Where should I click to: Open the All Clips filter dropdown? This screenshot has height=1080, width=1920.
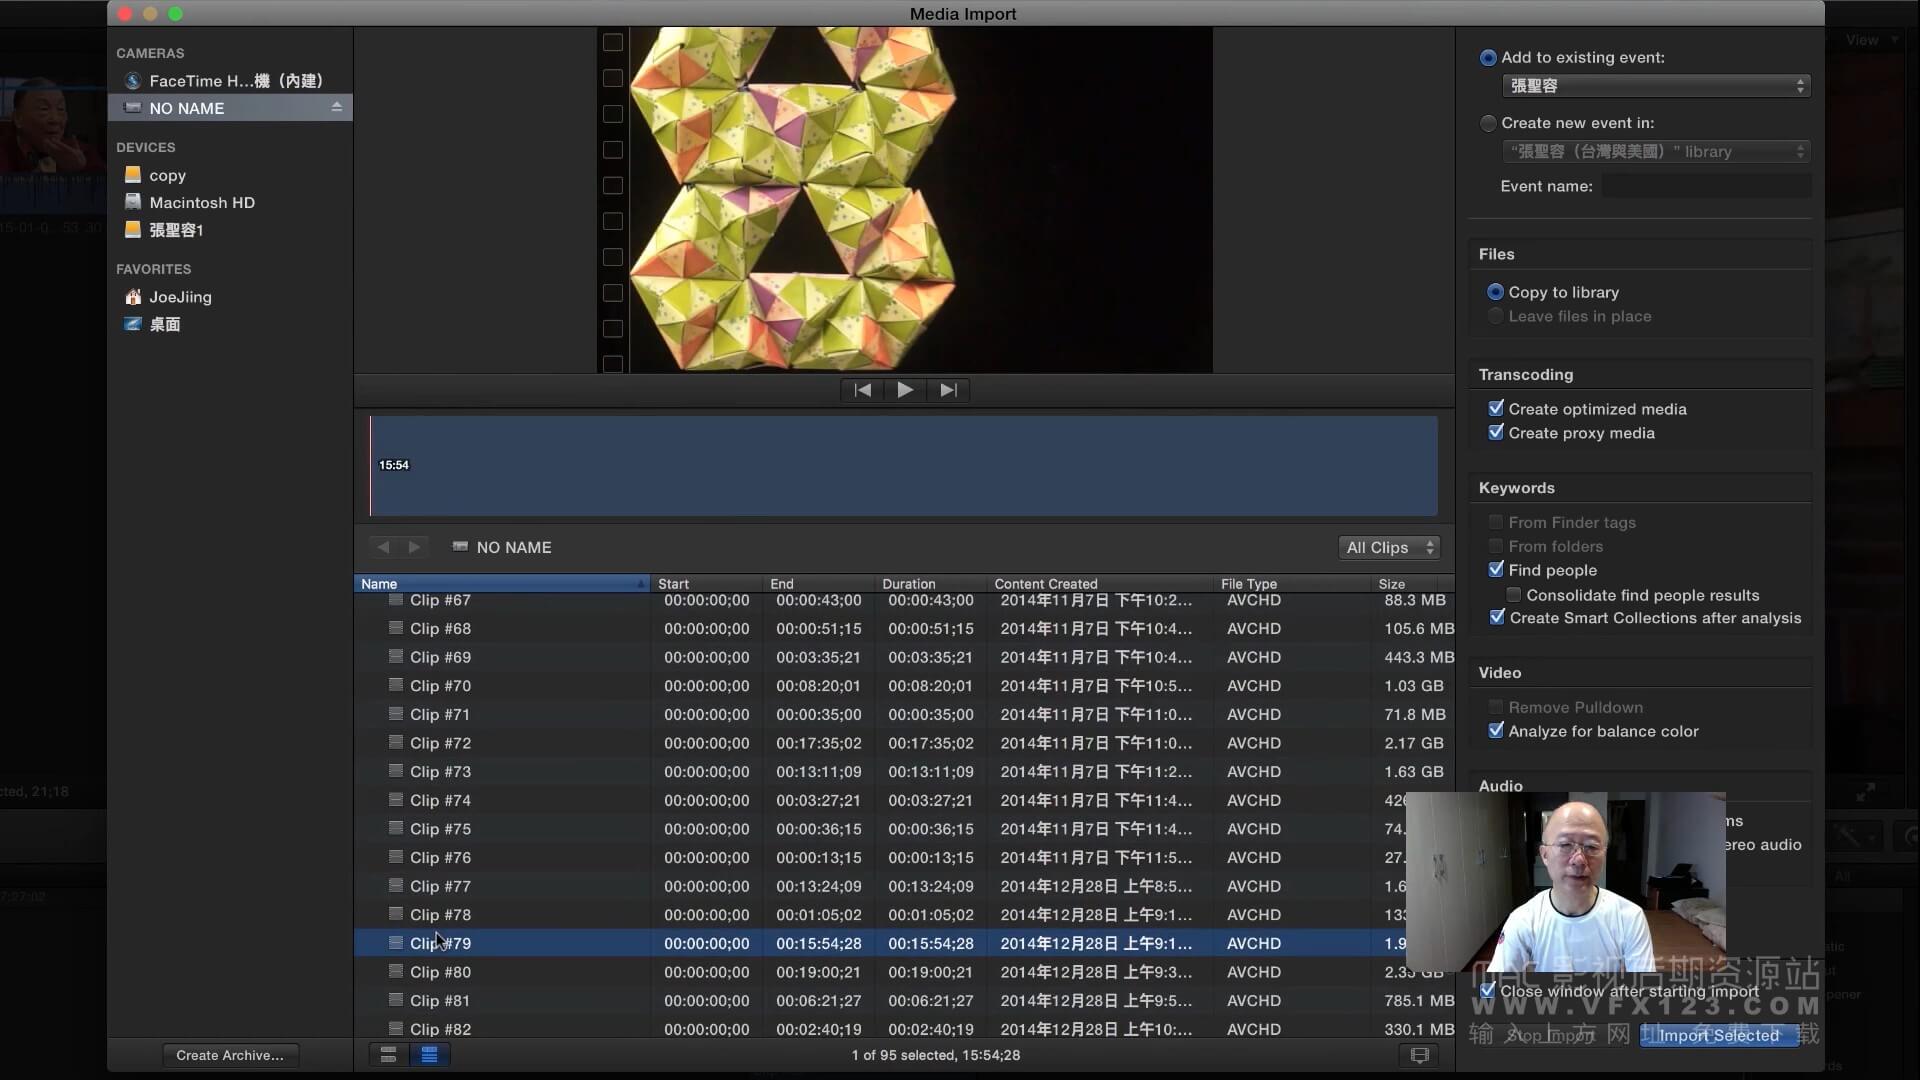tap(1389, 547)
